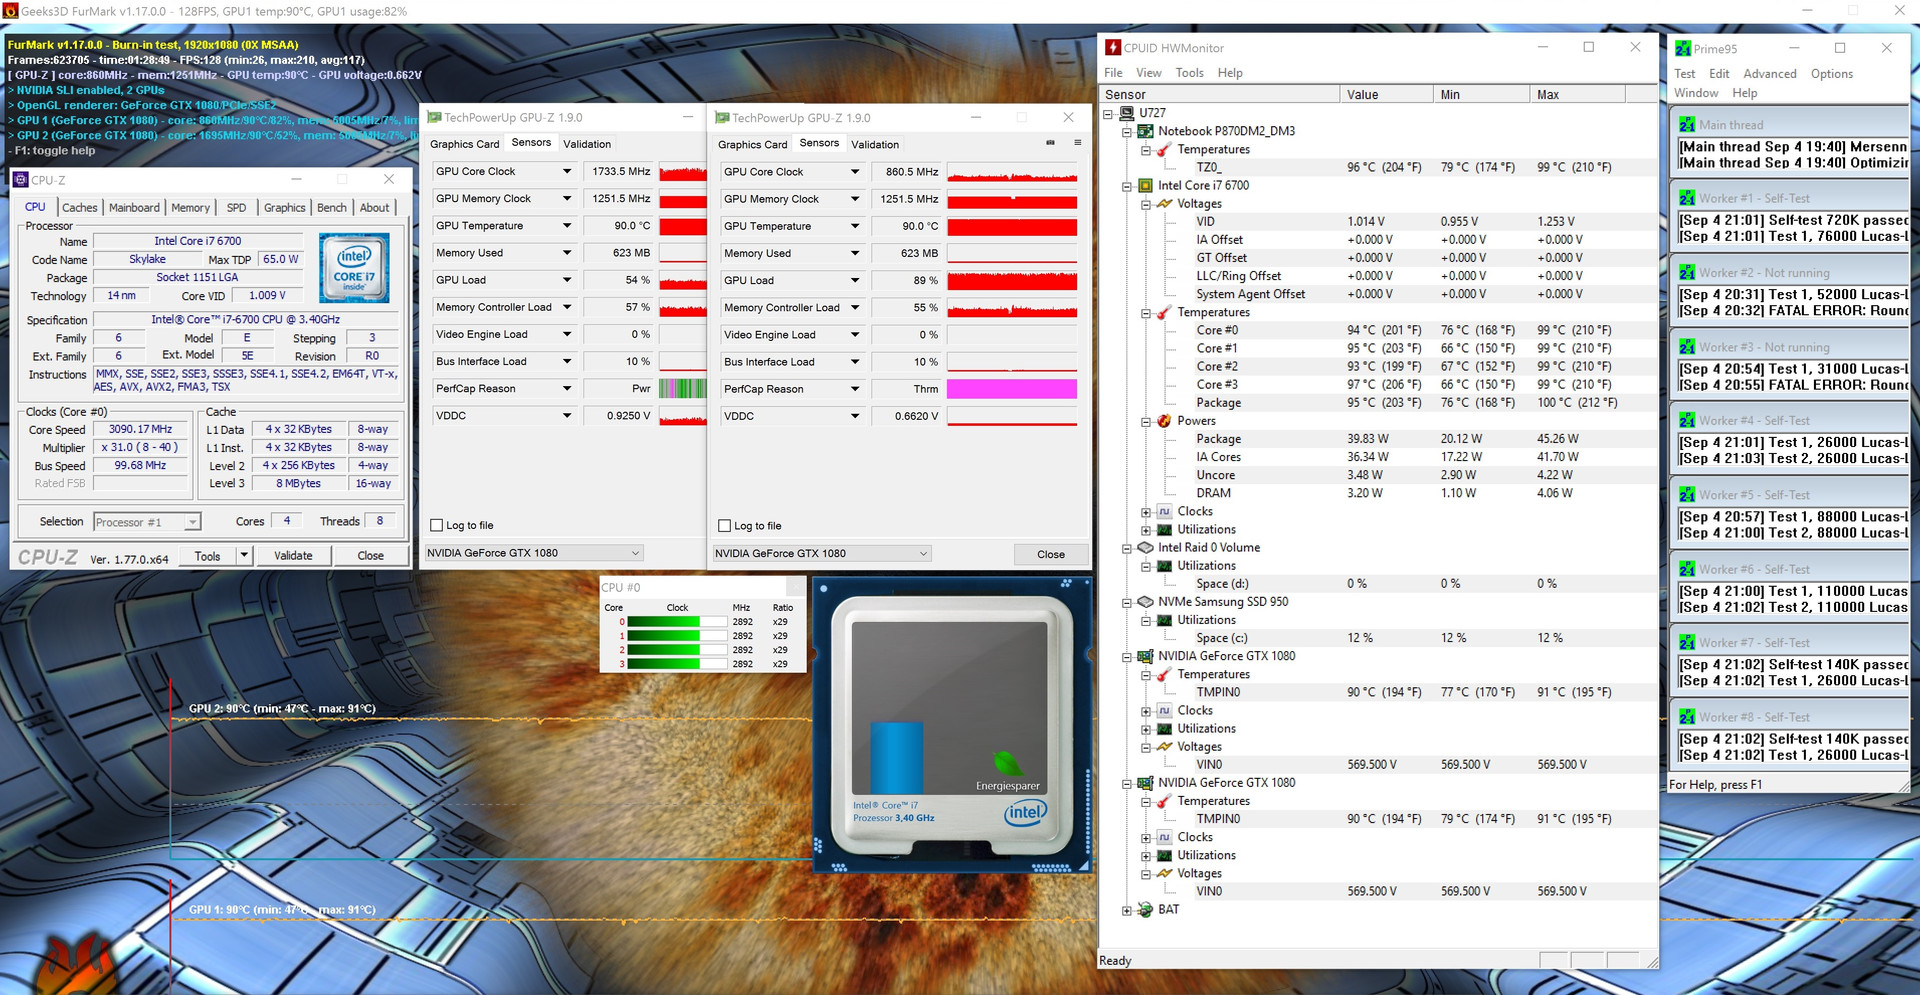This screenshot has height=995, width=1920.
Task: Click the Intel logo on the CPU gadget
Action: coord(1025,813)
